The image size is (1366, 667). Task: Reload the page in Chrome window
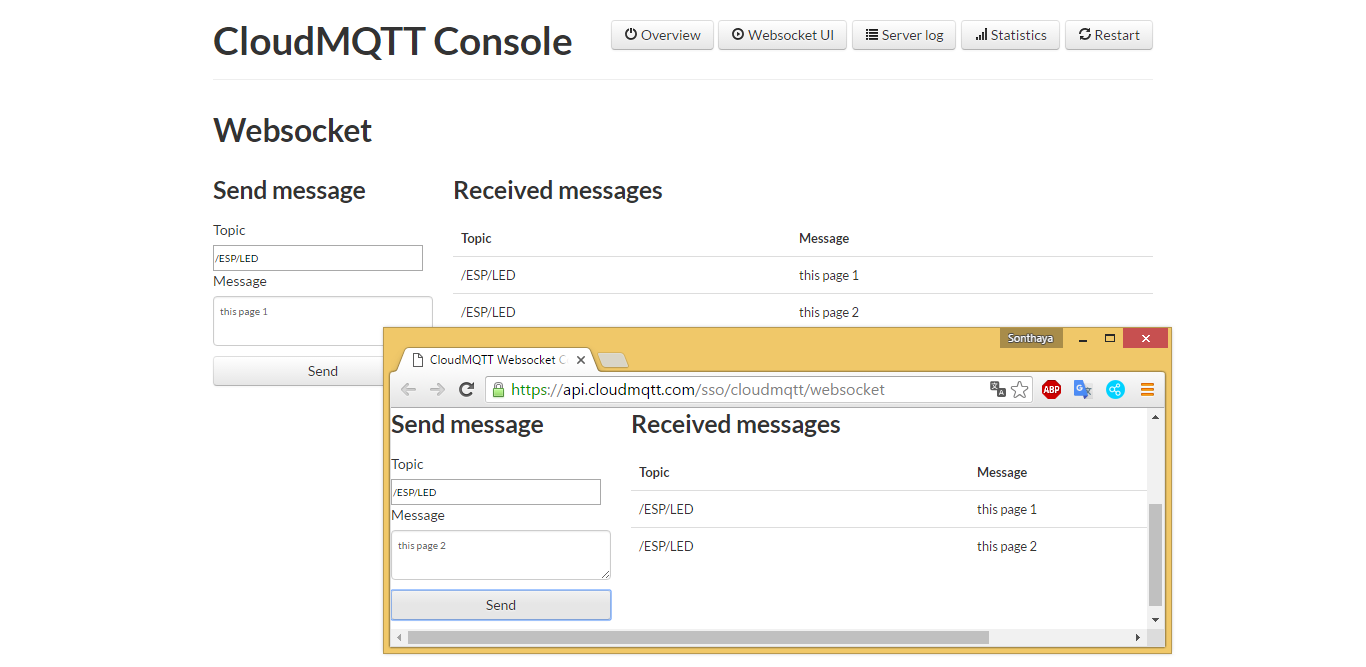(466, 390)
